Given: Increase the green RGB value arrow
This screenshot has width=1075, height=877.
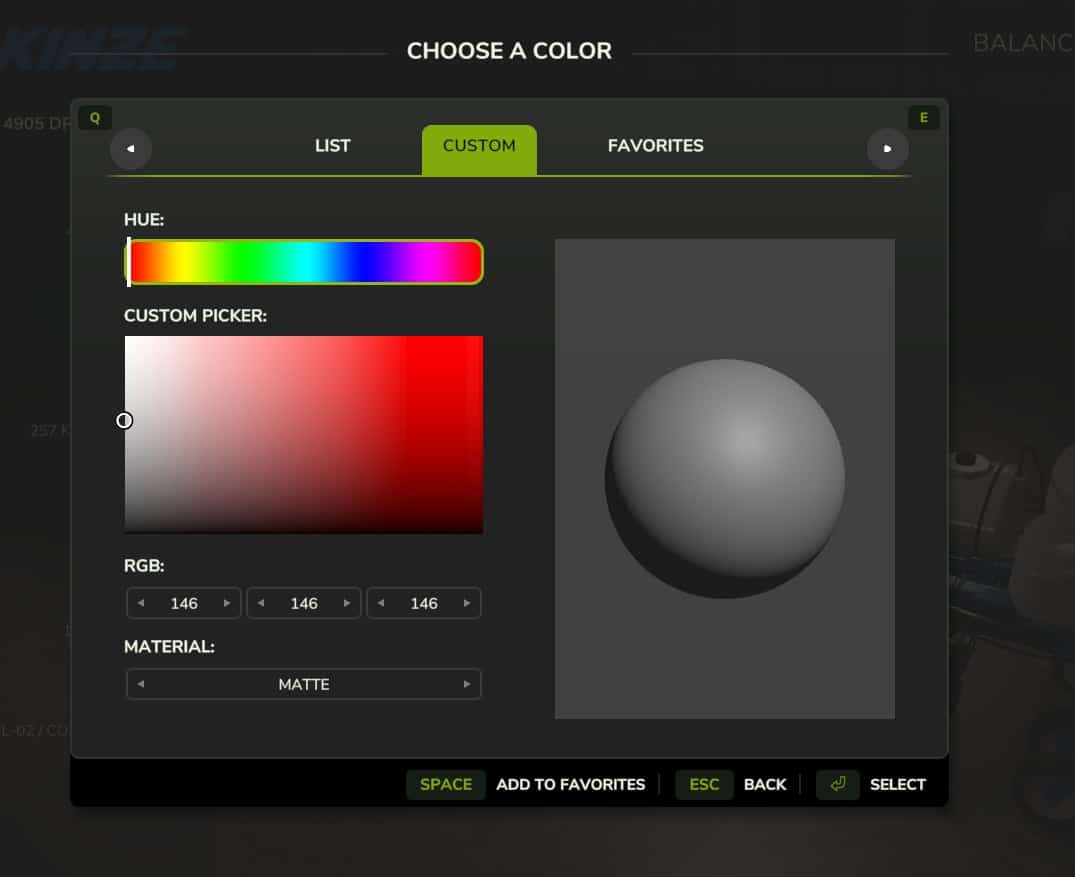Looking at the screenshot, I should [347, 603].
